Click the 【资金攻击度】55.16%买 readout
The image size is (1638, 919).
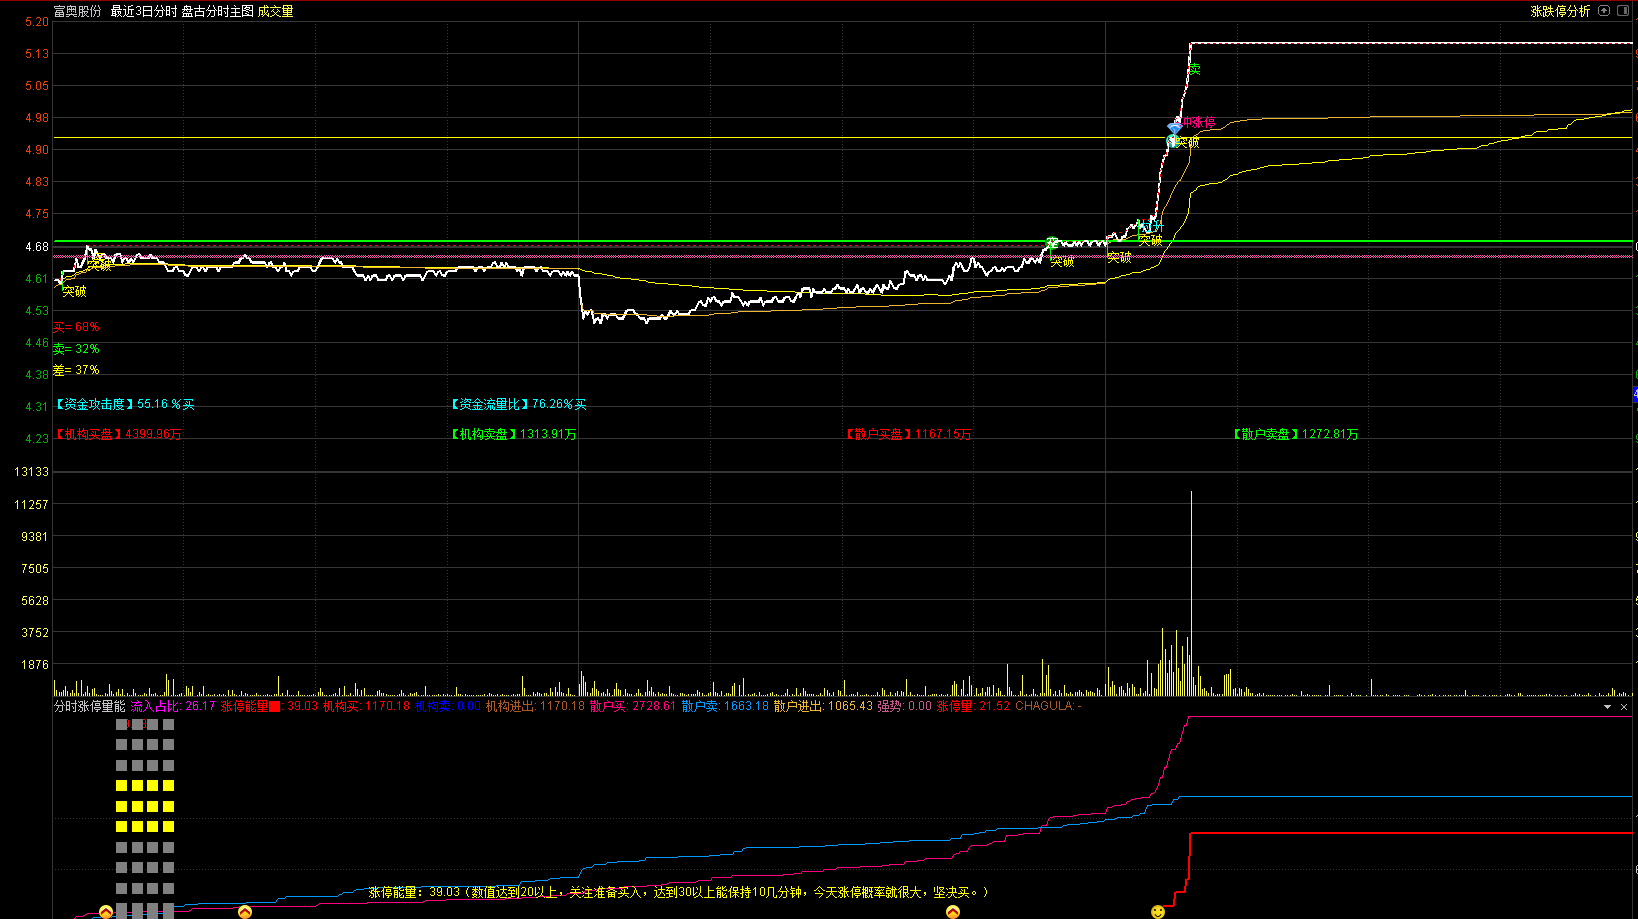pos(125,404)
